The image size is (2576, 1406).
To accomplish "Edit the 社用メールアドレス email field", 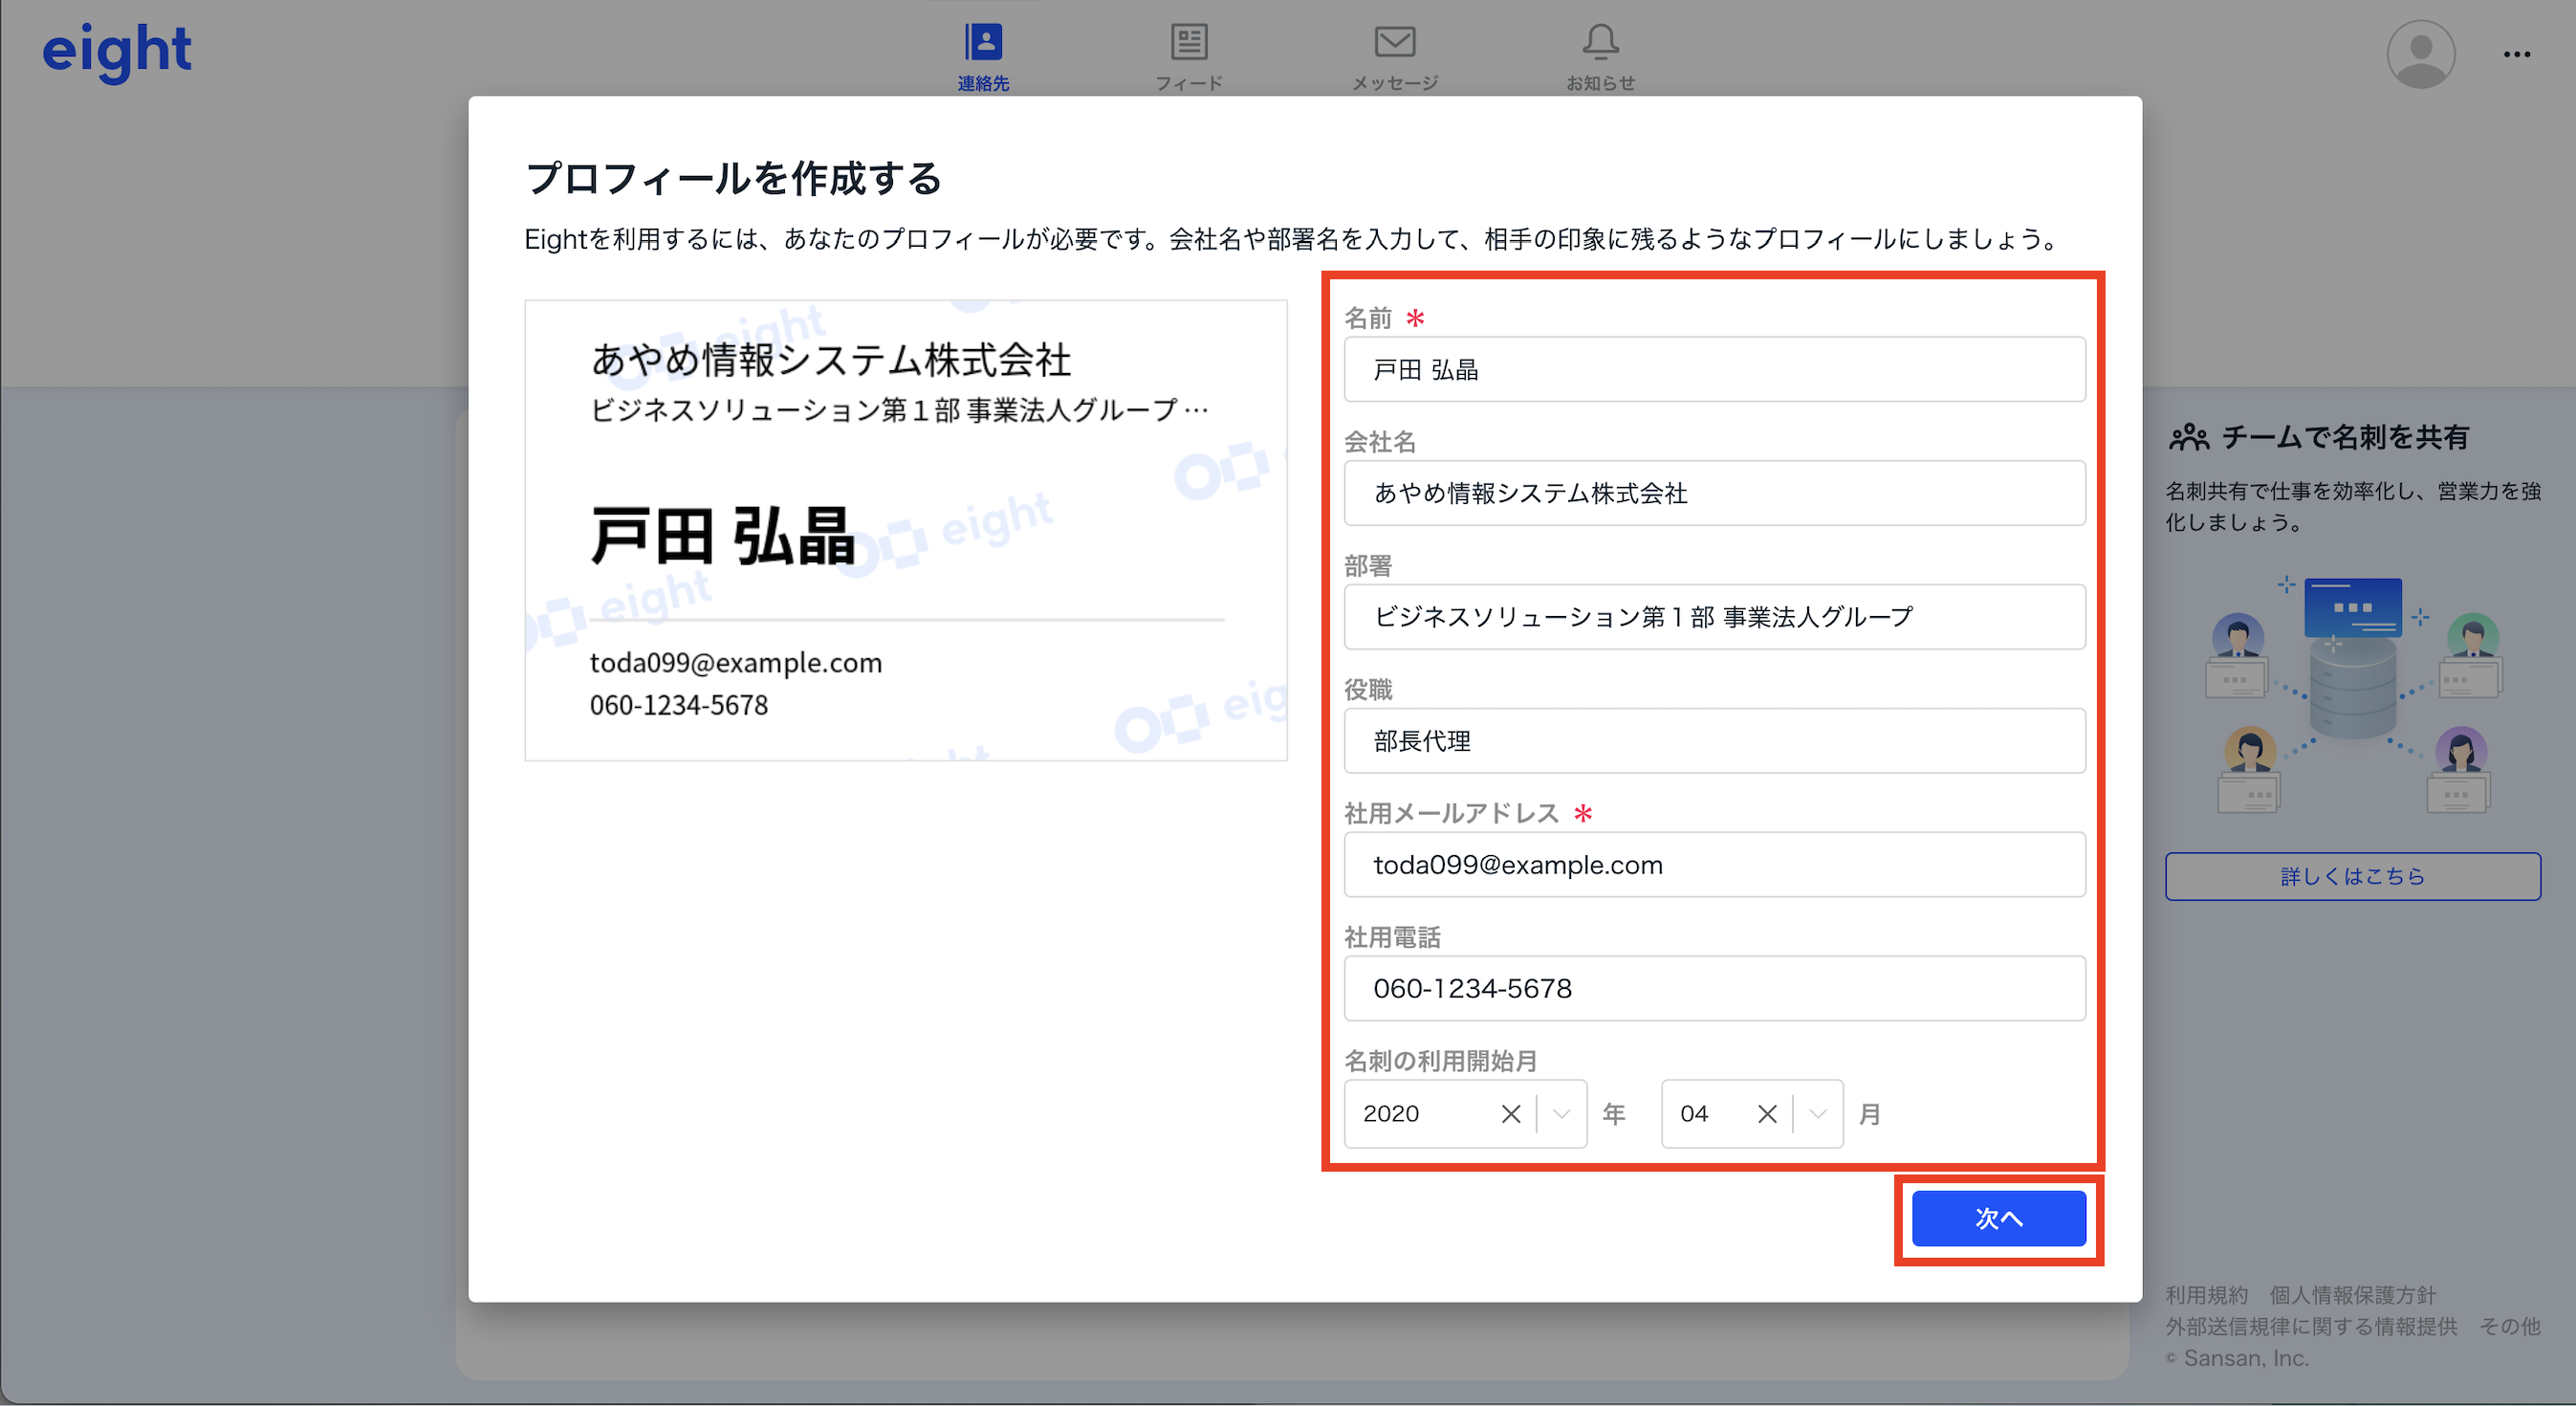I will coord(1713,864).
